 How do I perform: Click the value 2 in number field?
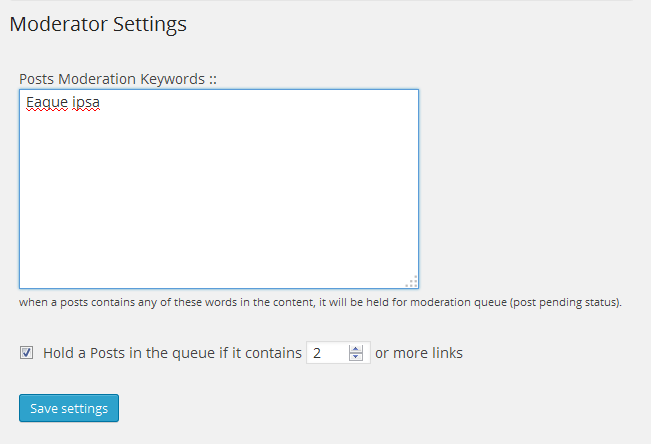point(317,353)
